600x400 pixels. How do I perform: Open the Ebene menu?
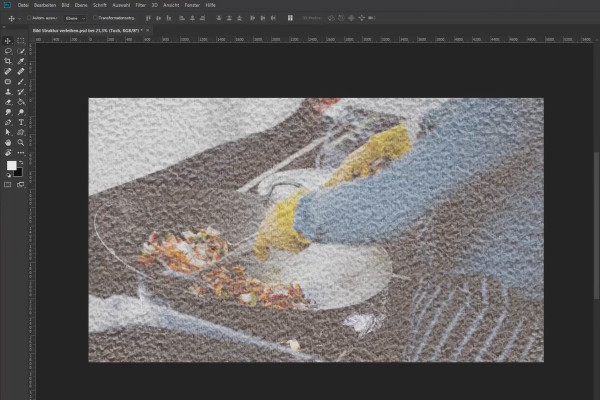pos(81,5)
